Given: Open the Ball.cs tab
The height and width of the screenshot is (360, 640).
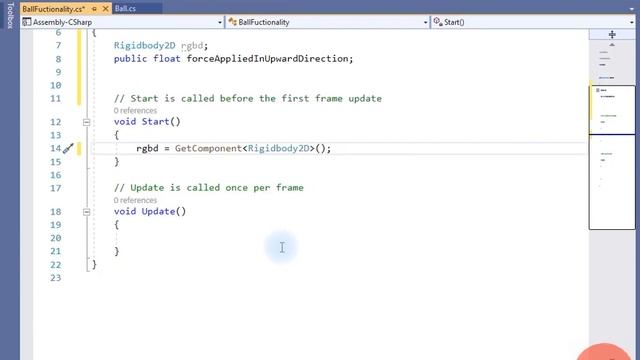Looking at the screenshot, I should click(x=125, y=9).
